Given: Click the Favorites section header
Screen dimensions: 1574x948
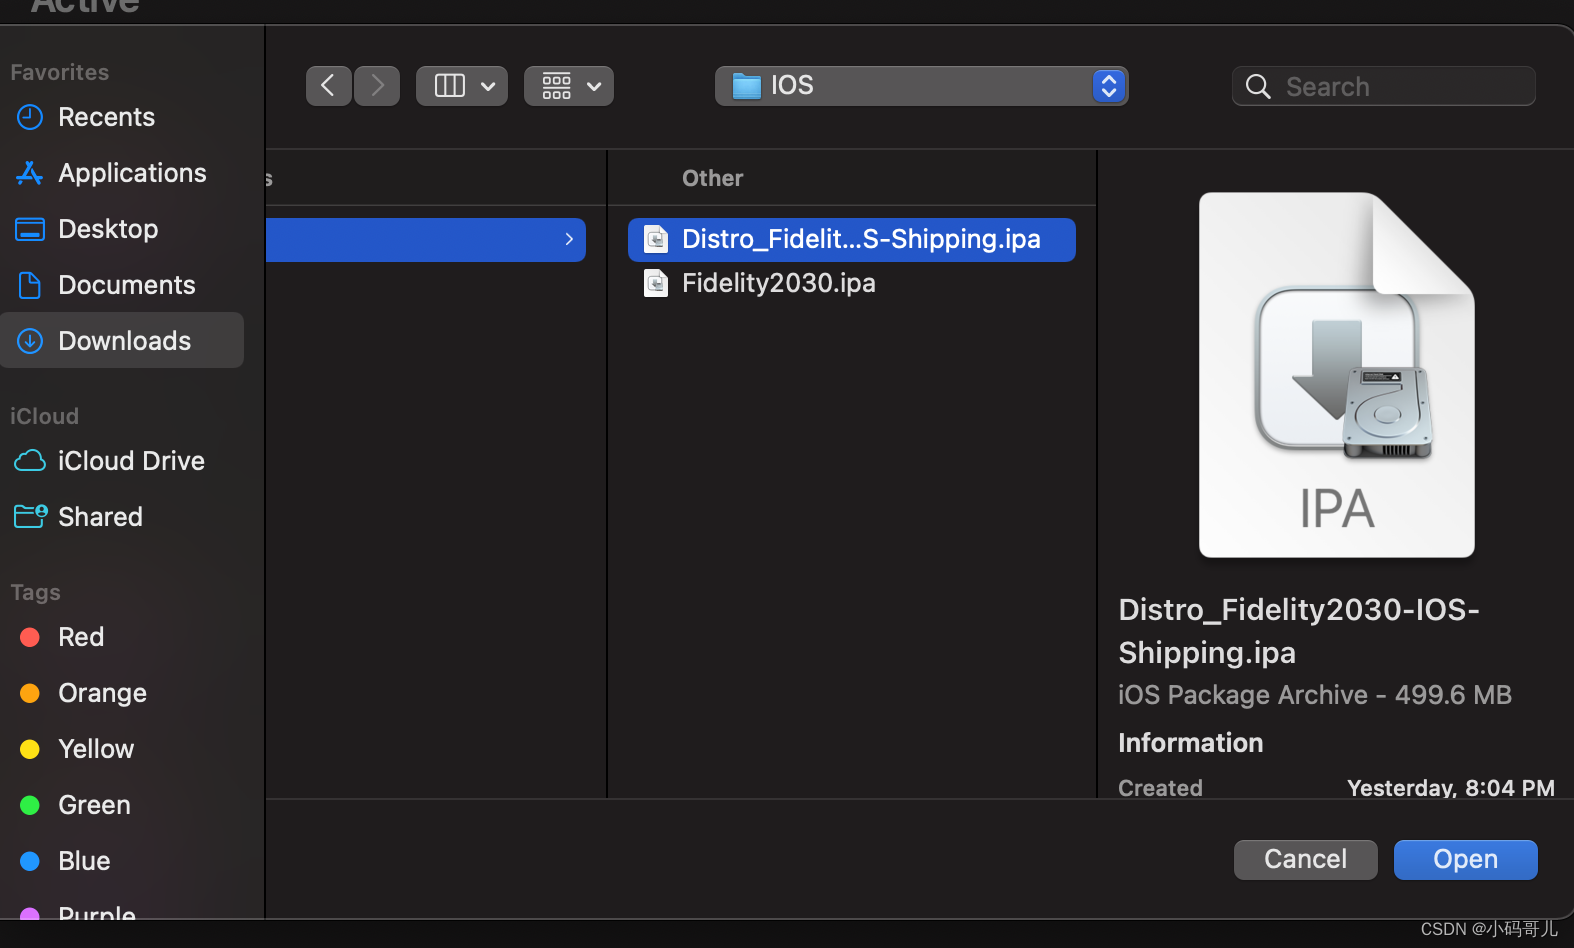Looking at the screenshot, I should [x=60, y=72].
